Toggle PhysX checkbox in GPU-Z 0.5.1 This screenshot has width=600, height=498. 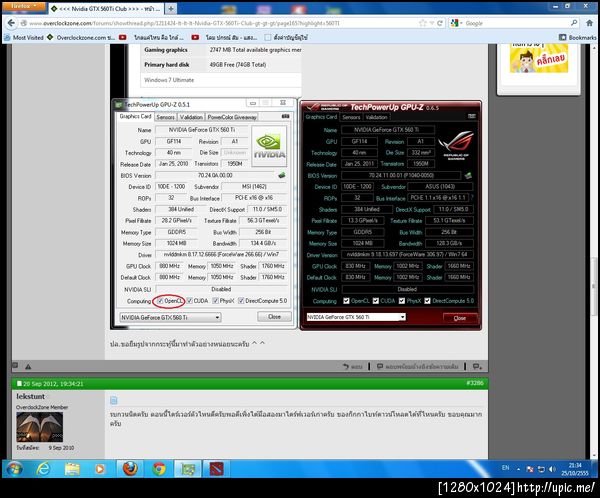tap(215, 301)
